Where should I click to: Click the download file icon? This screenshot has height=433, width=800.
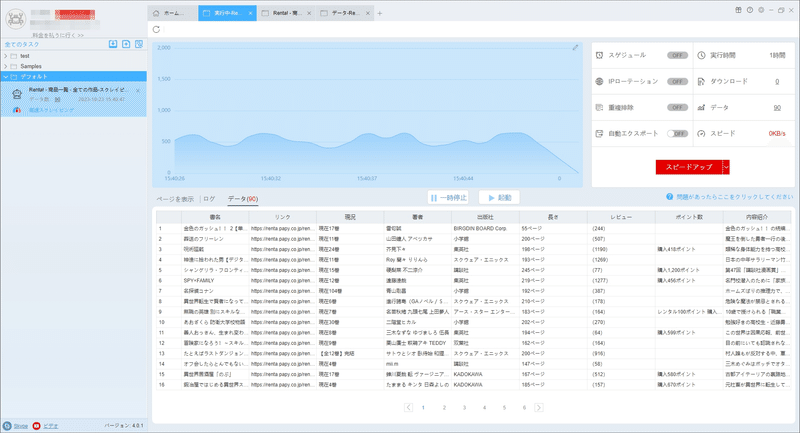pos(701,82)
